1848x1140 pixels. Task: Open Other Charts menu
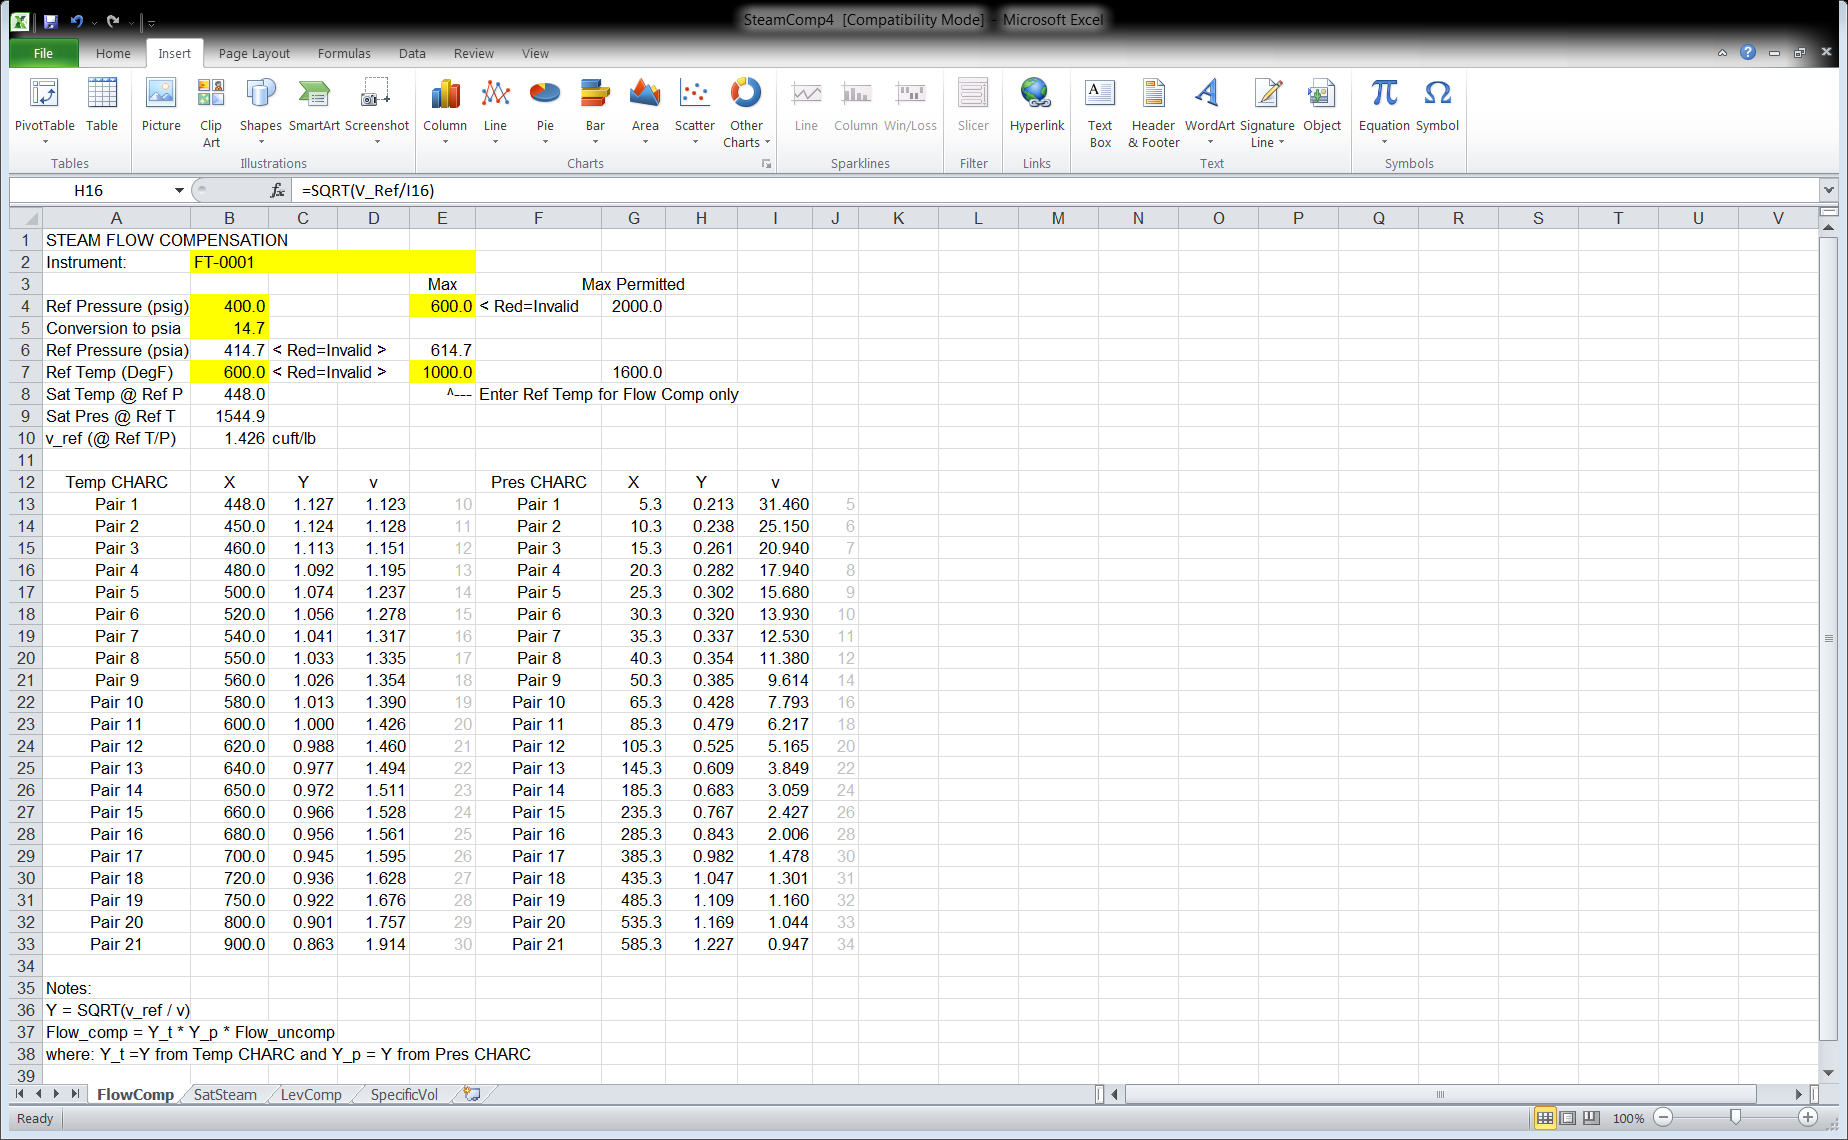746,112
